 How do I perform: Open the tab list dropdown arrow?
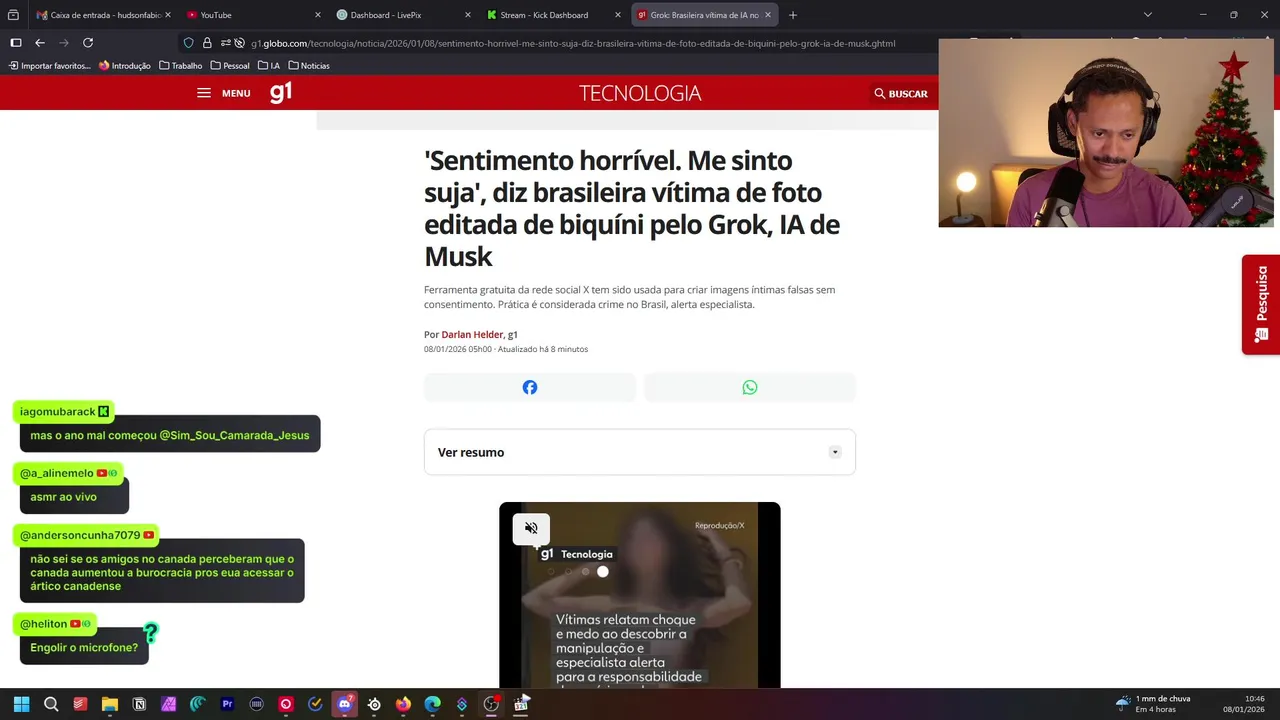[1147, 15]
